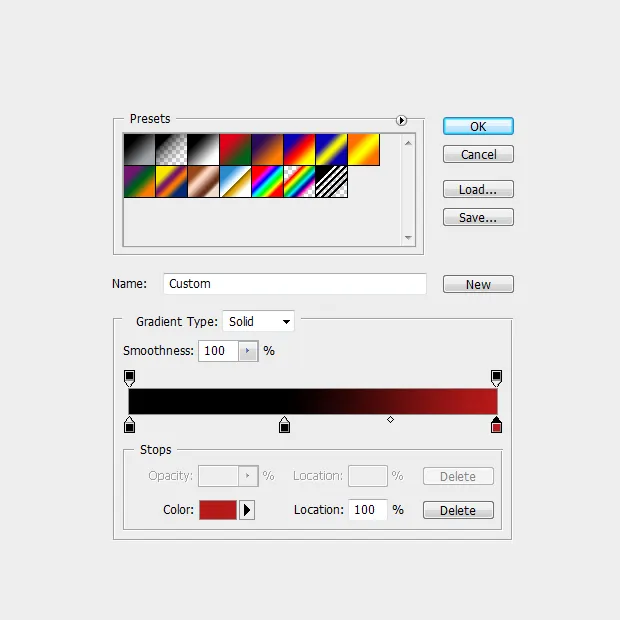Image resolution: width=620 pixels, height=620 pixels.
Task: Pick the Red, Green gradient preset
Action: pos(235,150)
